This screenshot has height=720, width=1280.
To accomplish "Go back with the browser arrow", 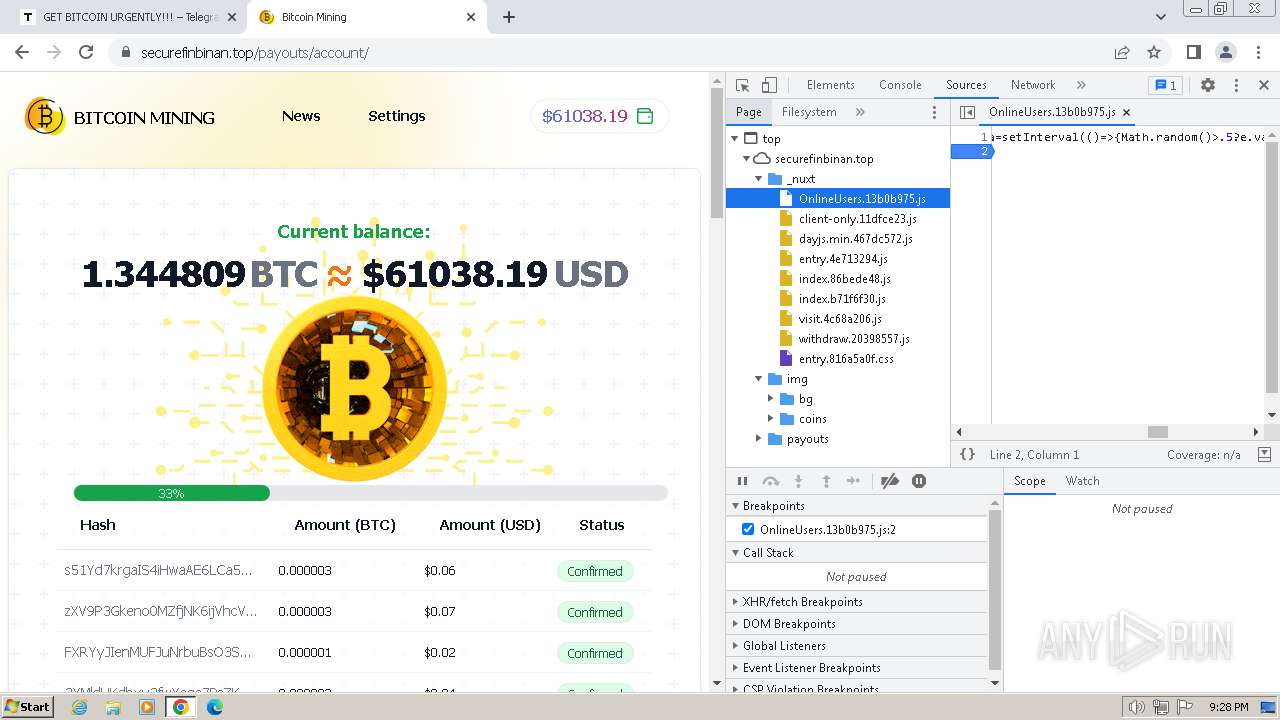I will (x=22, y=52).
